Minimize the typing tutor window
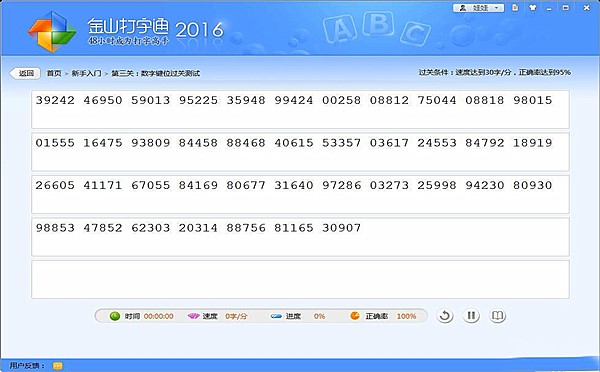This screenshot has width=600, height=372. coord(549,8)
